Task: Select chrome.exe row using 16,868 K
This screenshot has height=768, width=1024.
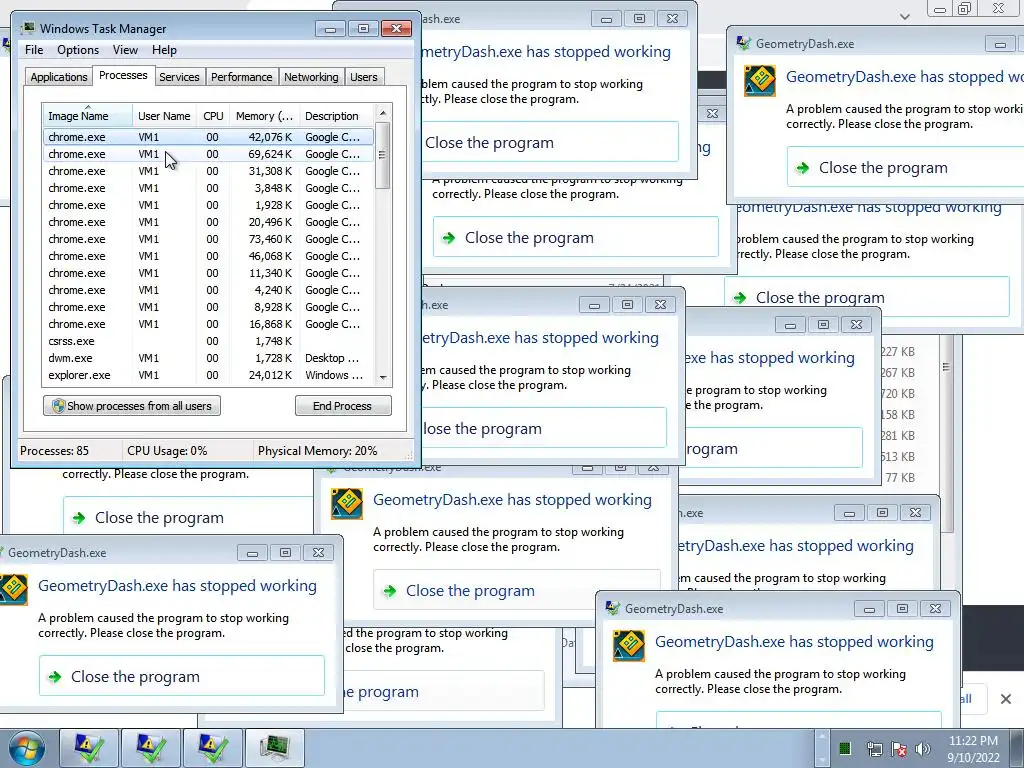Action: (x=209, y=324)
